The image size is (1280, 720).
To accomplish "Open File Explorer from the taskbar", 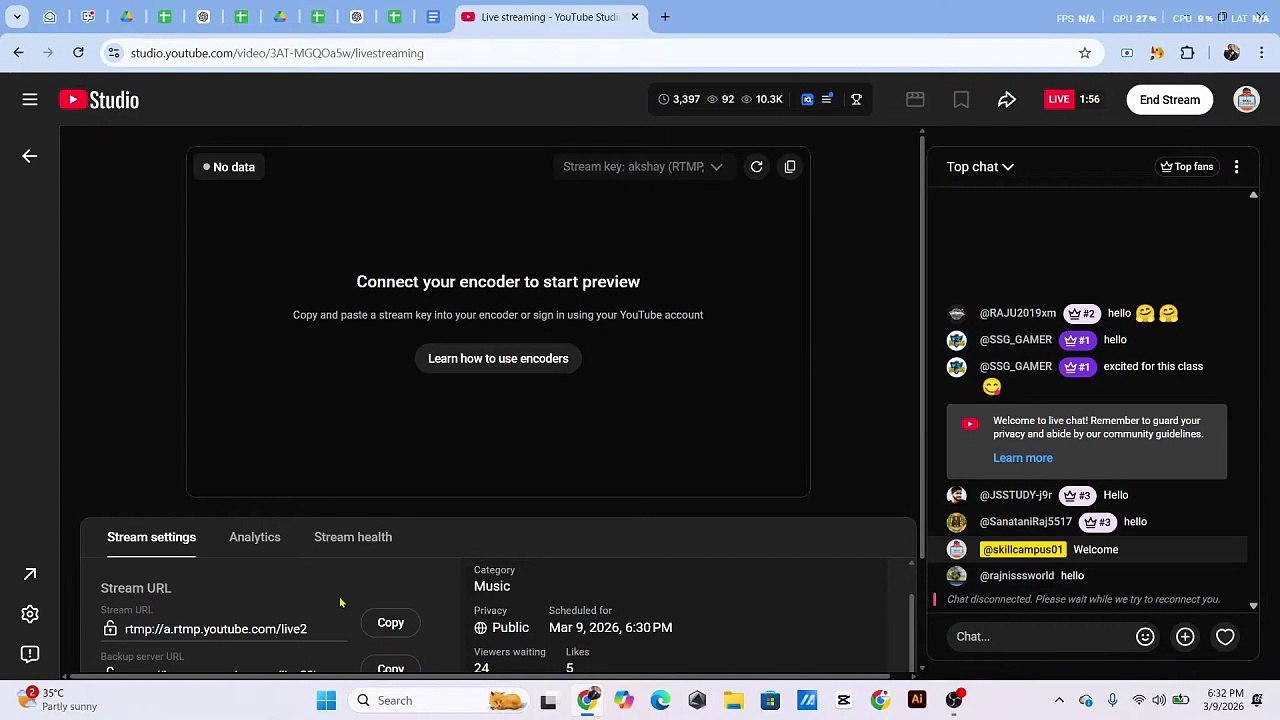I will tap(734, 700).
